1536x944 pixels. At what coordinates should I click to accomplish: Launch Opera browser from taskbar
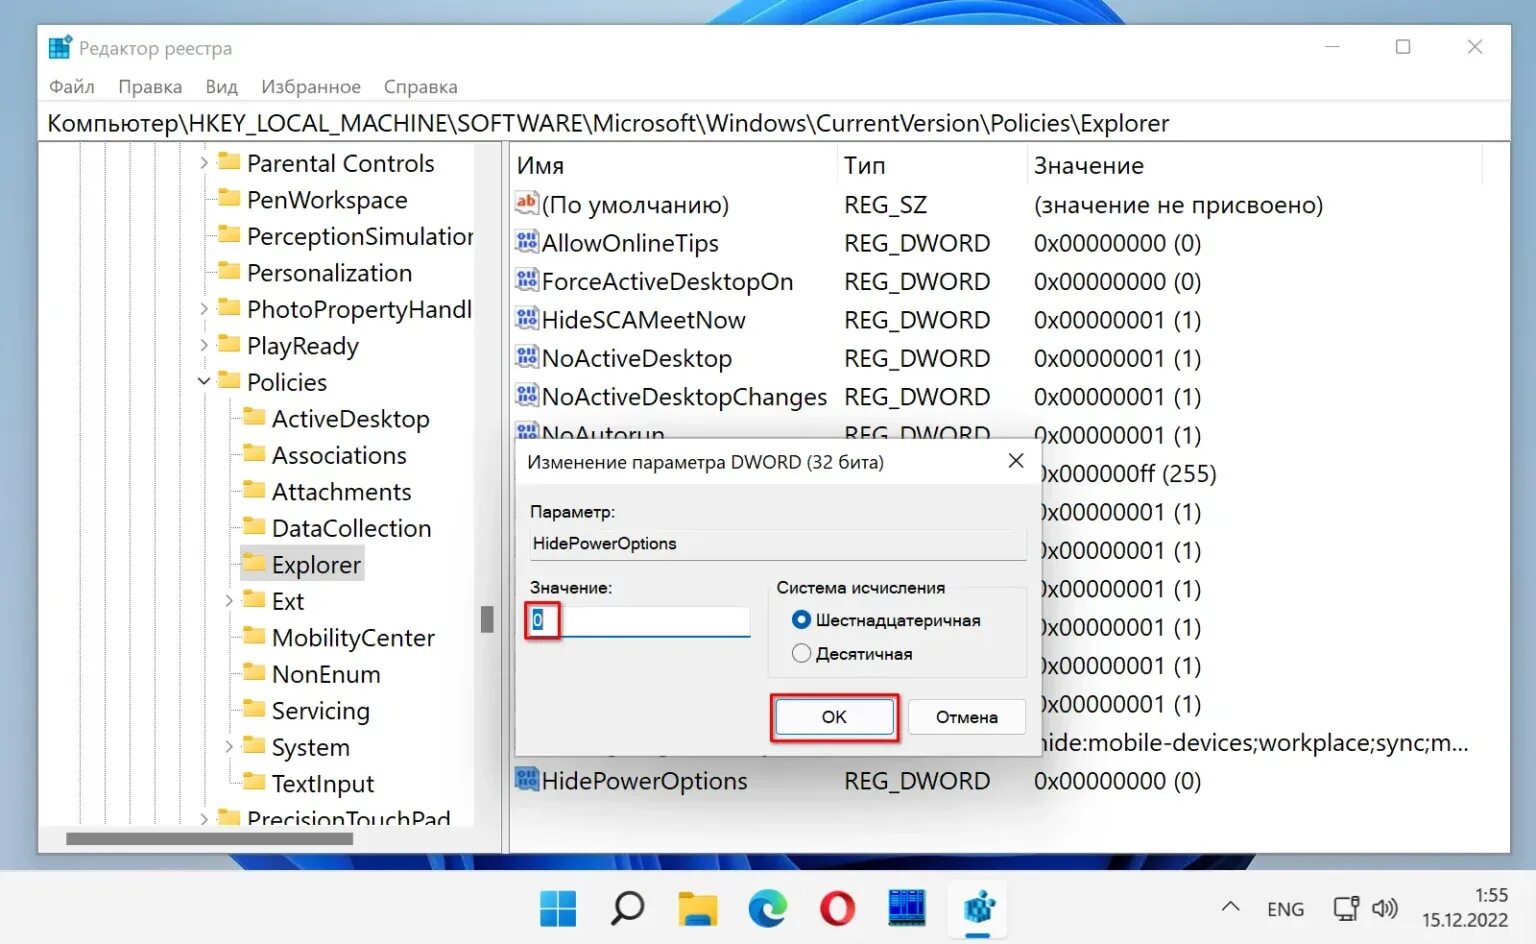pos(837,908)
